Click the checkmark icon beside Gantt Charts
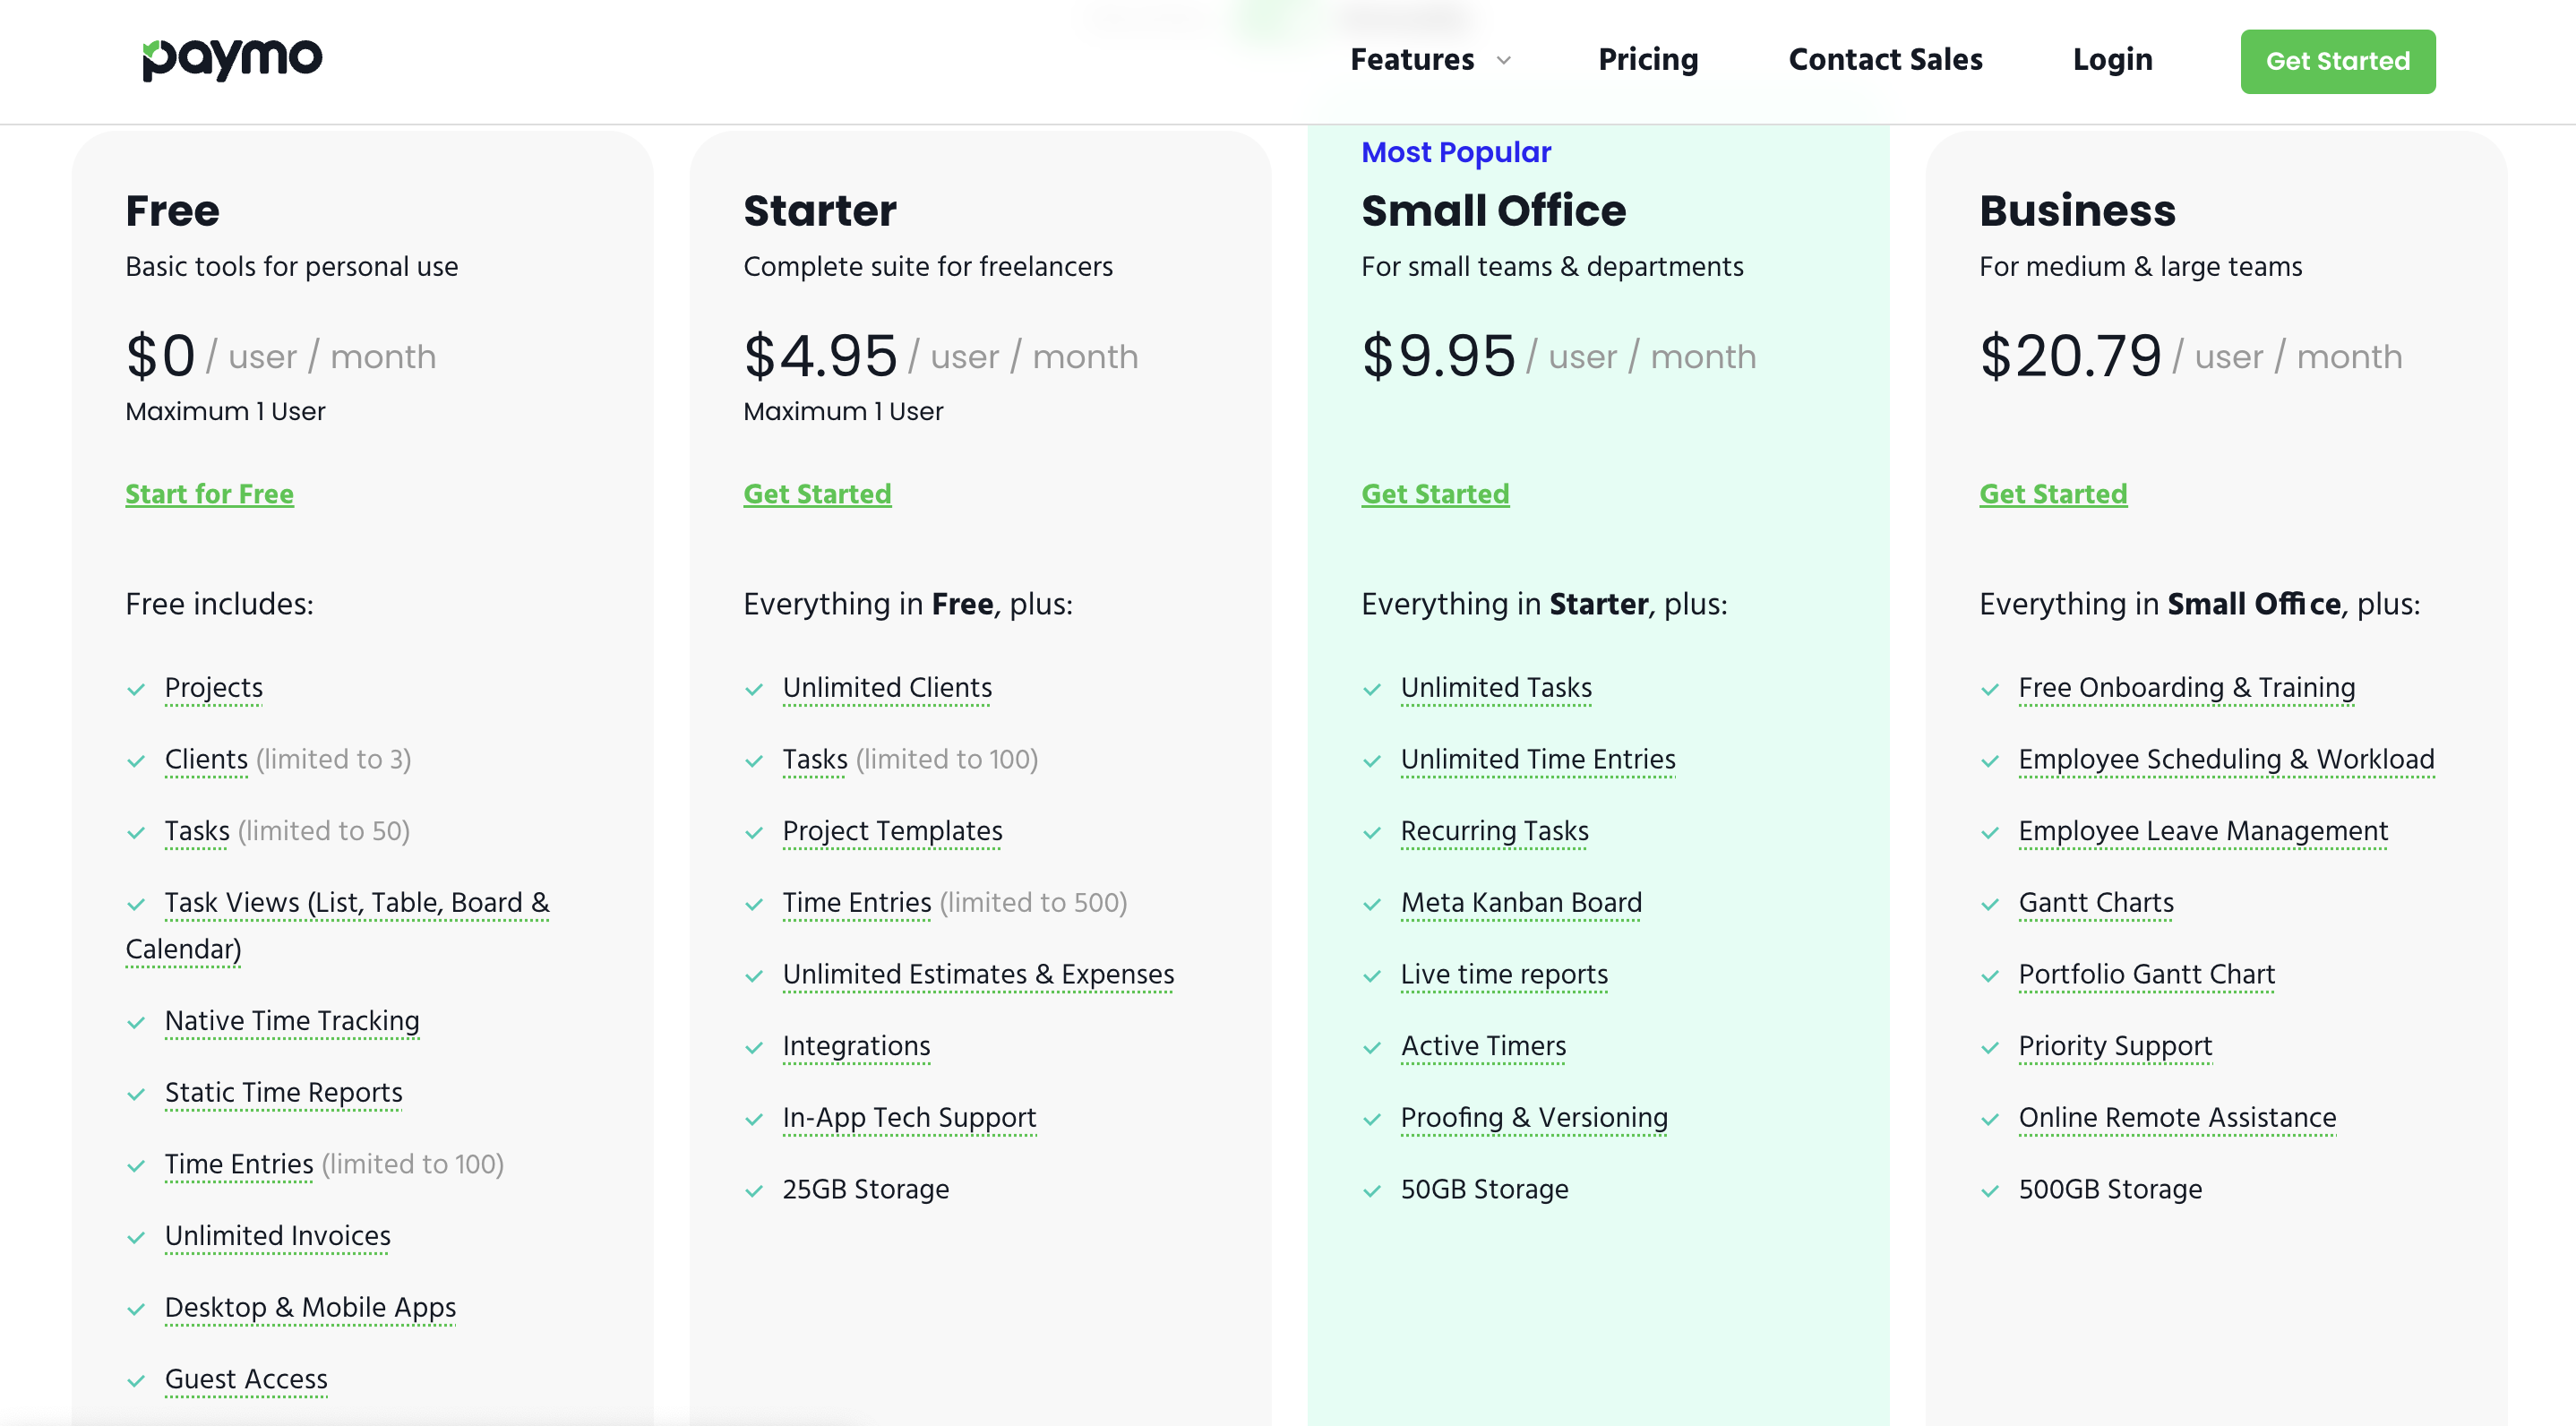The height and width of the screenshot is (1426, 2576). [x=1990, y=904]
